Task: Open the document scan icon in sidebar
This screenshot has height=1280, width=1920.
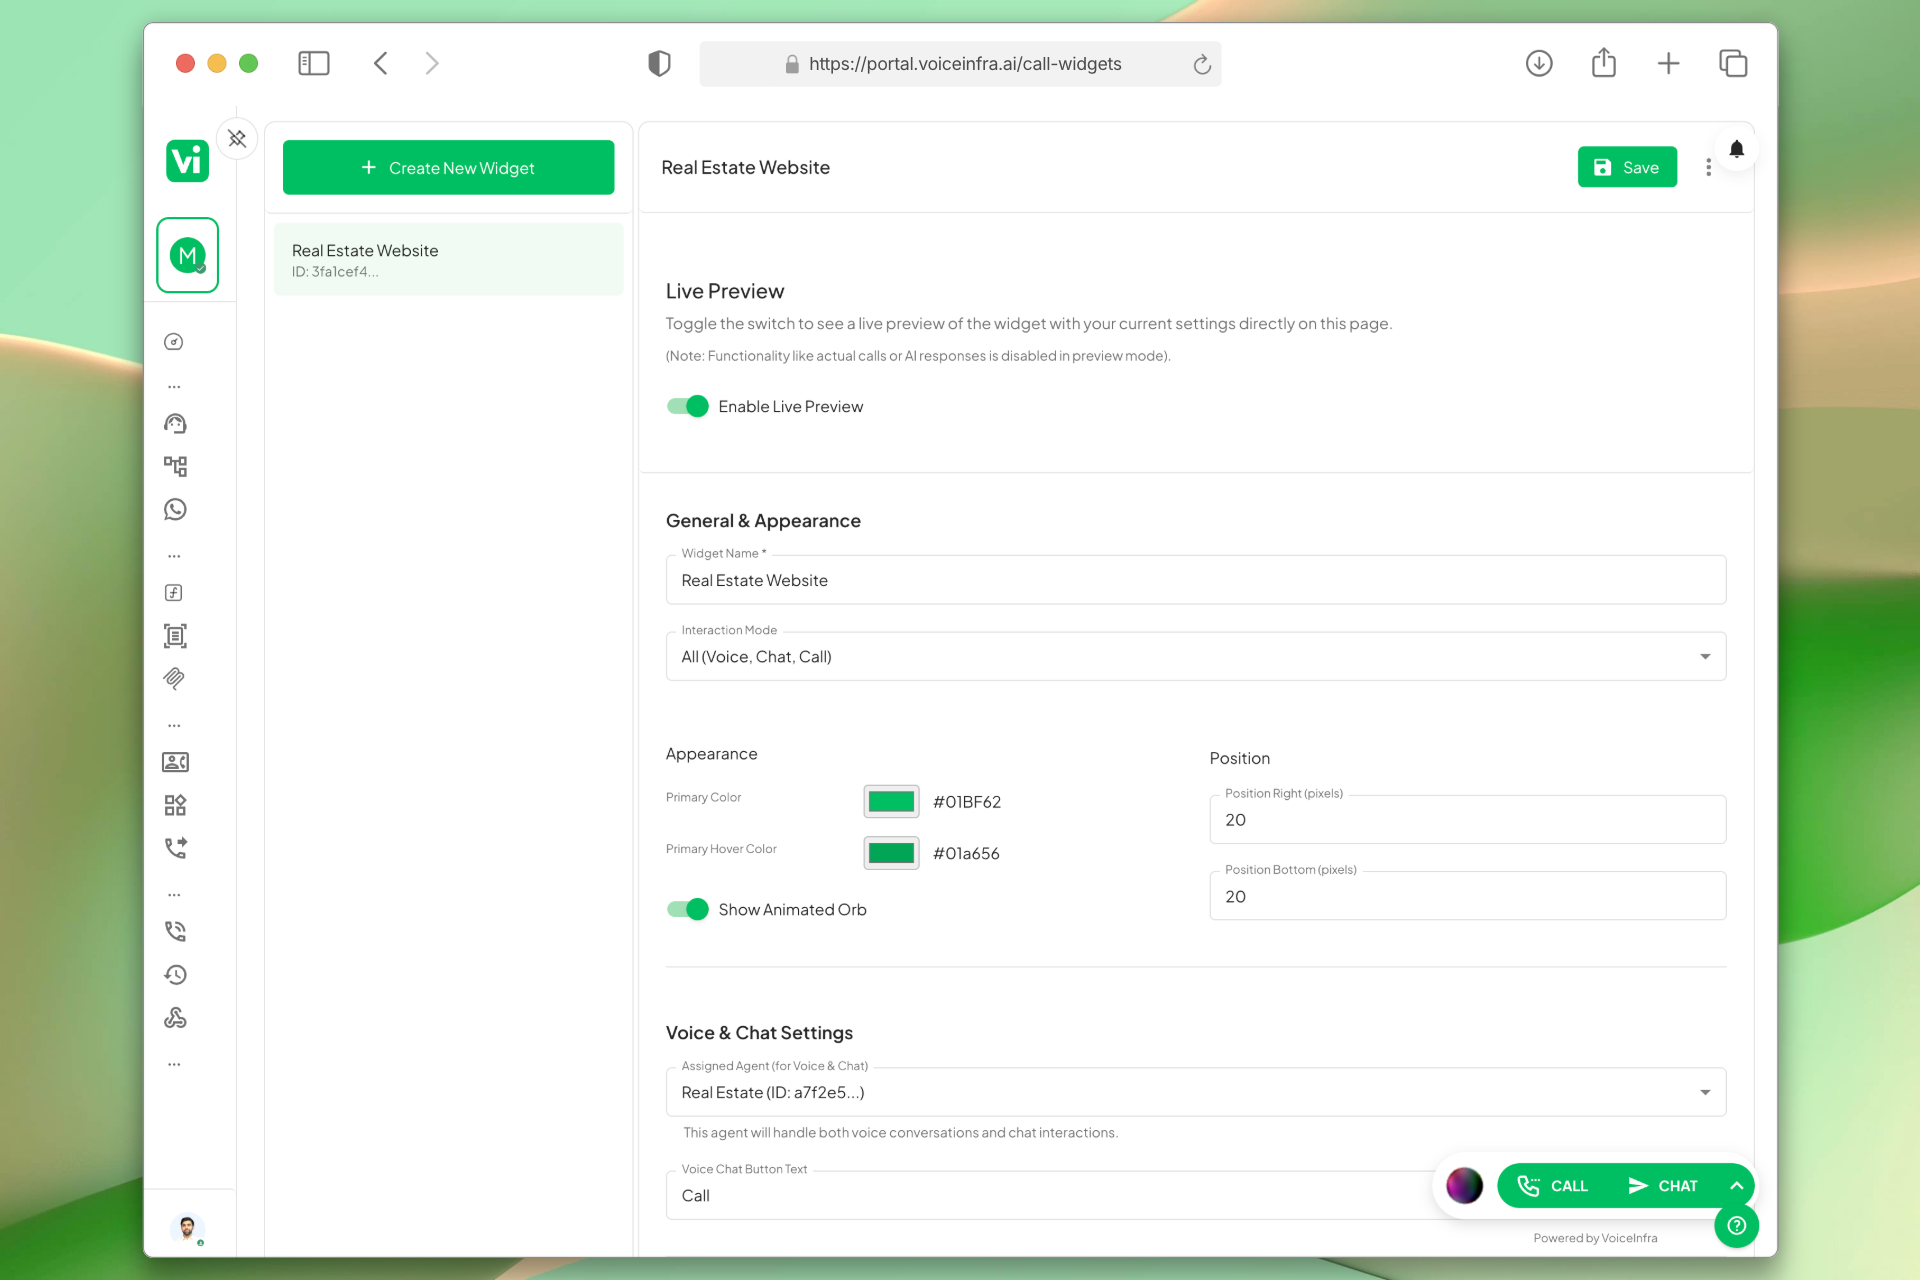Action: coord(175,636)
